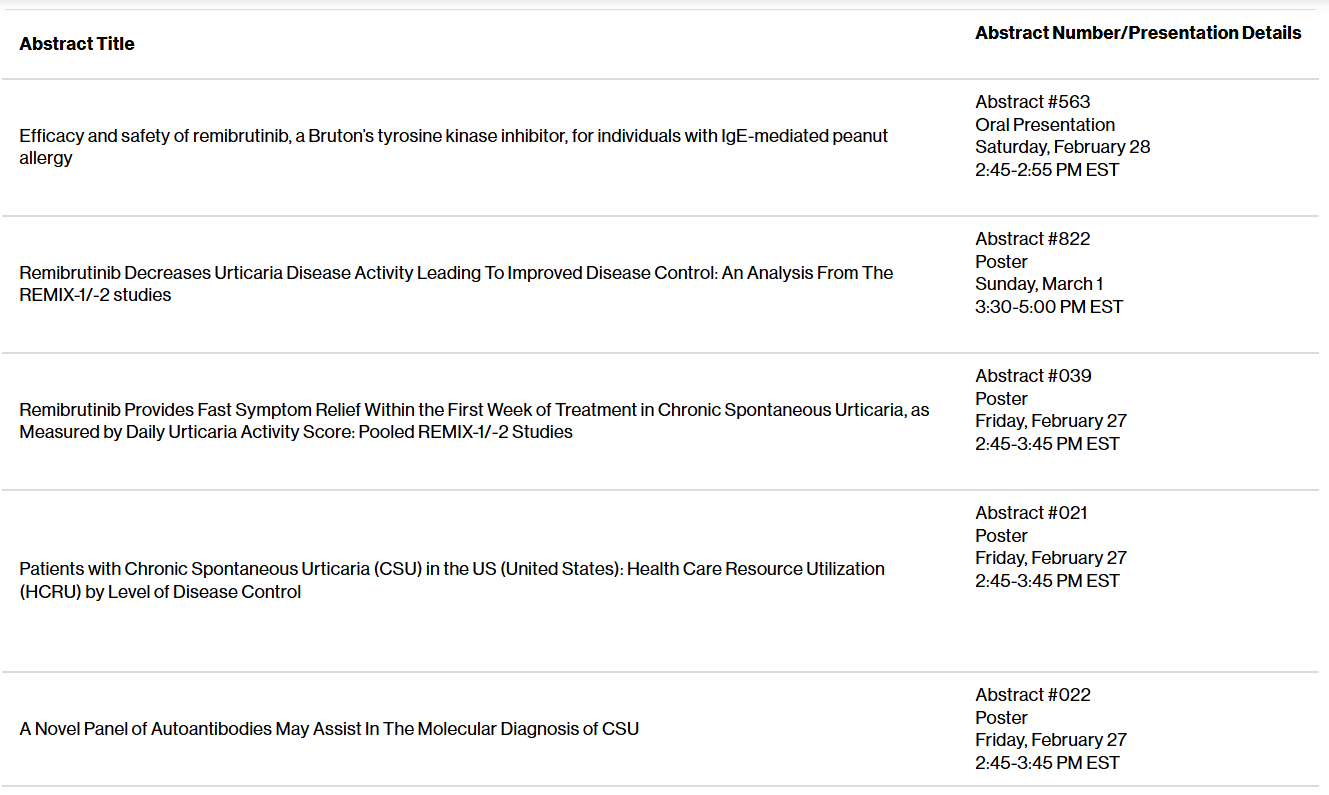This screenshot has width=1329, height=795.
Task: Select the Novel Panel of Autoantibodies title
Action: (329, 729)
